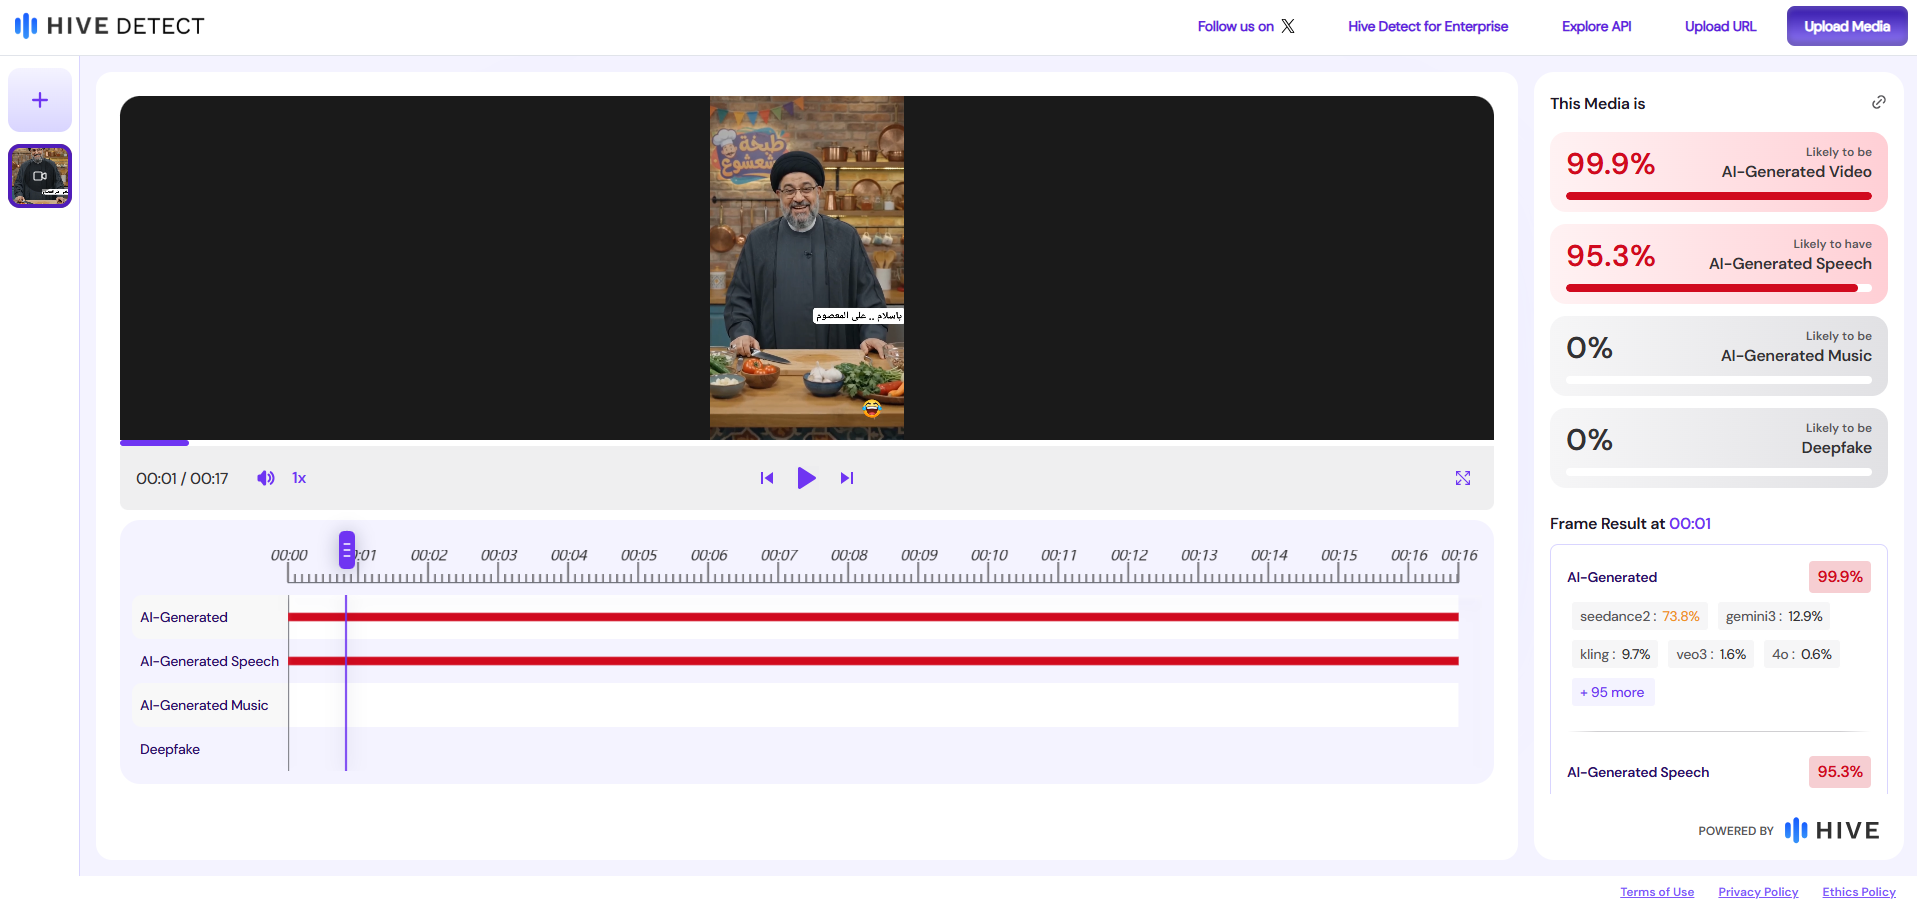Image resolution: width=1917 pixels, height=905 pixels.
Task: Click the 4o 0.6% chip
Action: (1802, 654)
